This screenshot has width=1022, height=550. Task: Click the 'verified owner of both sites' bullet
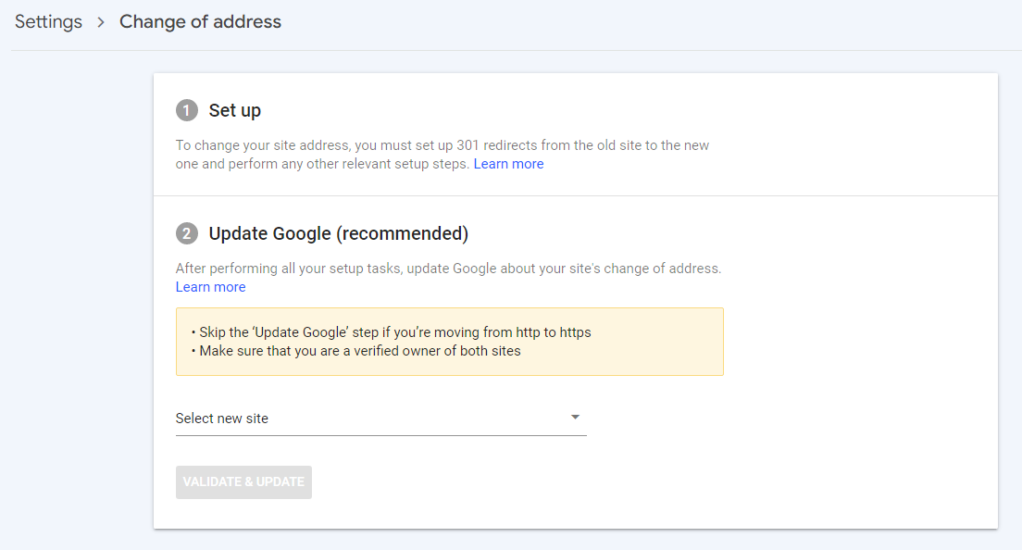(x=355, y=351)
